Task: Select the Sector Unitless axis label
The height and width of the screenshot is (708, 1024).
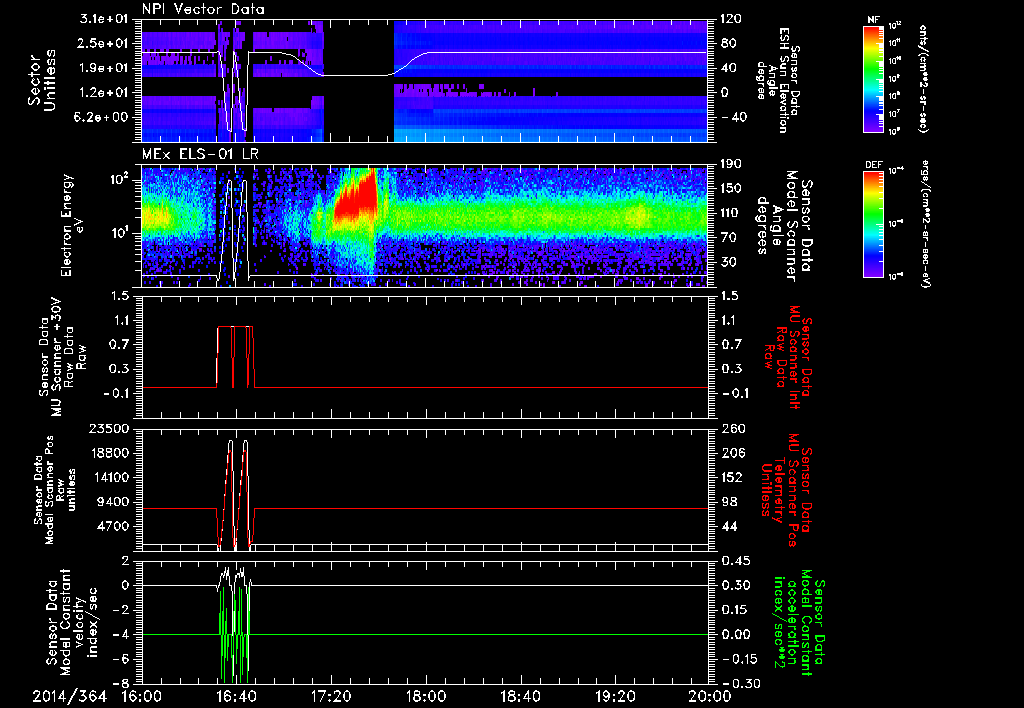Action: [x=42, y=80]
